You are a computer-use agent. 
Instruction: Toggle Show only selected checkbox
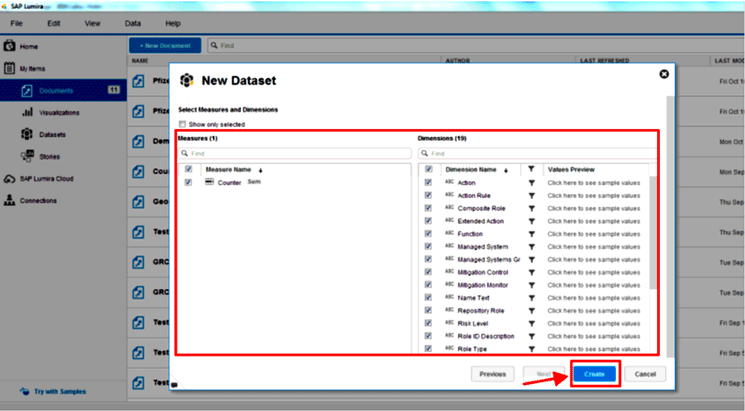point(182,124)
